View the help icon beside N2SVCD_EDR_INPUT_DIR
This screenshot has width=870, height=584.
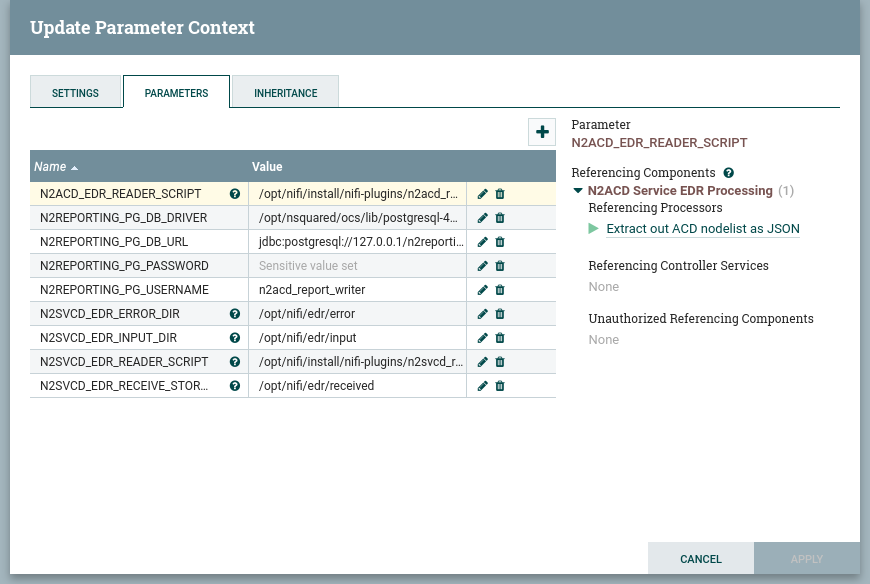(234, 337)
